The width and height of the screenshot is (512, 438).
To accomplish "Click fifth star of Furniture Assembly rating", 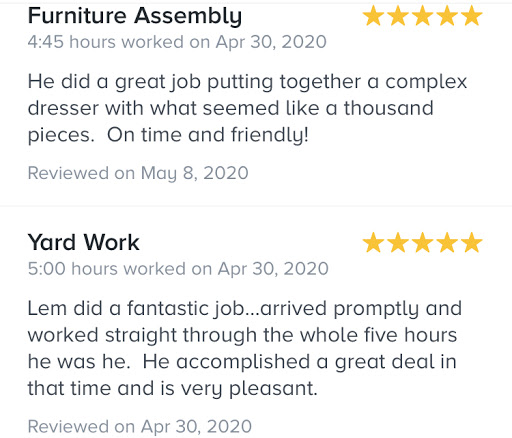I will tap(472, 16).
